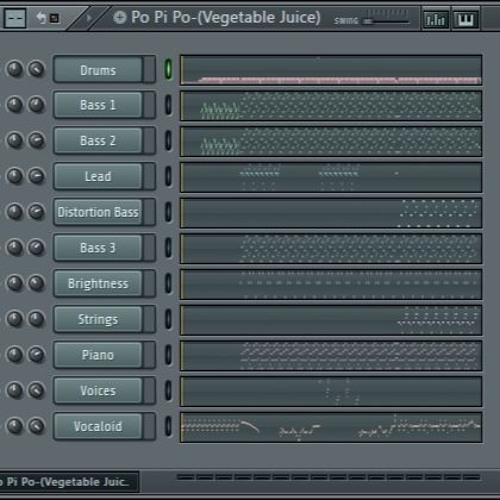Toggle the Brightness channel select LED
Image resolution: width=500 pixels, height=500 pixels.
click(169, 283)
